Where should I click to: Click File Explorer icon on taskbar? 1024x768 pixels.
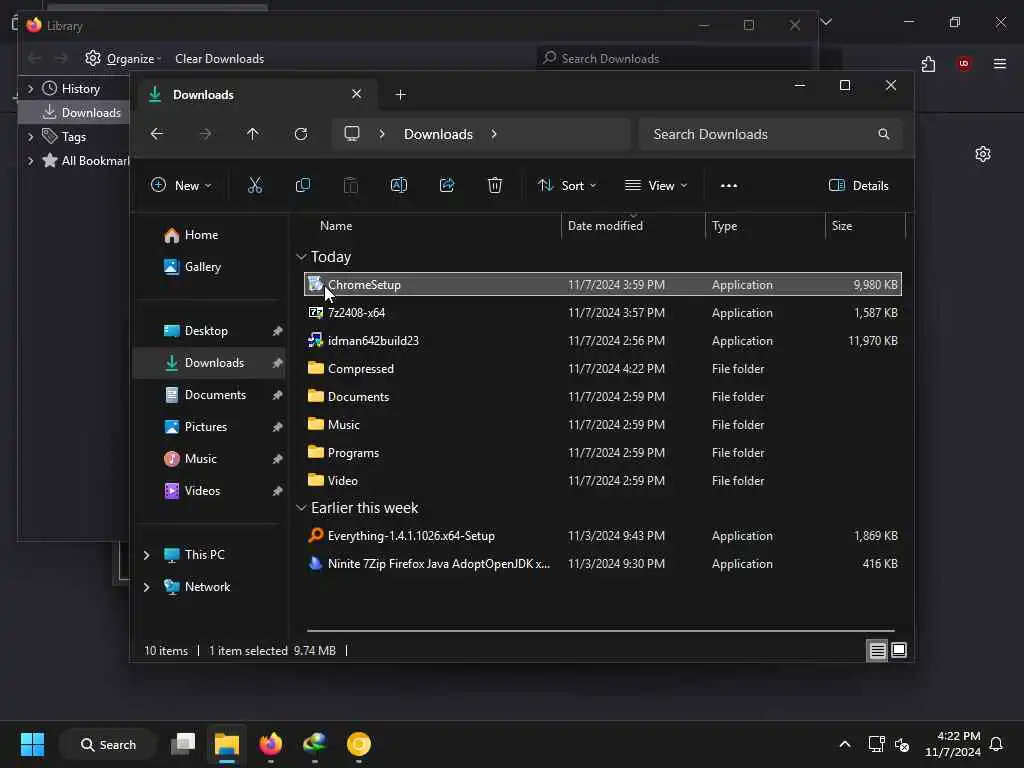click(x=227, y=744)
